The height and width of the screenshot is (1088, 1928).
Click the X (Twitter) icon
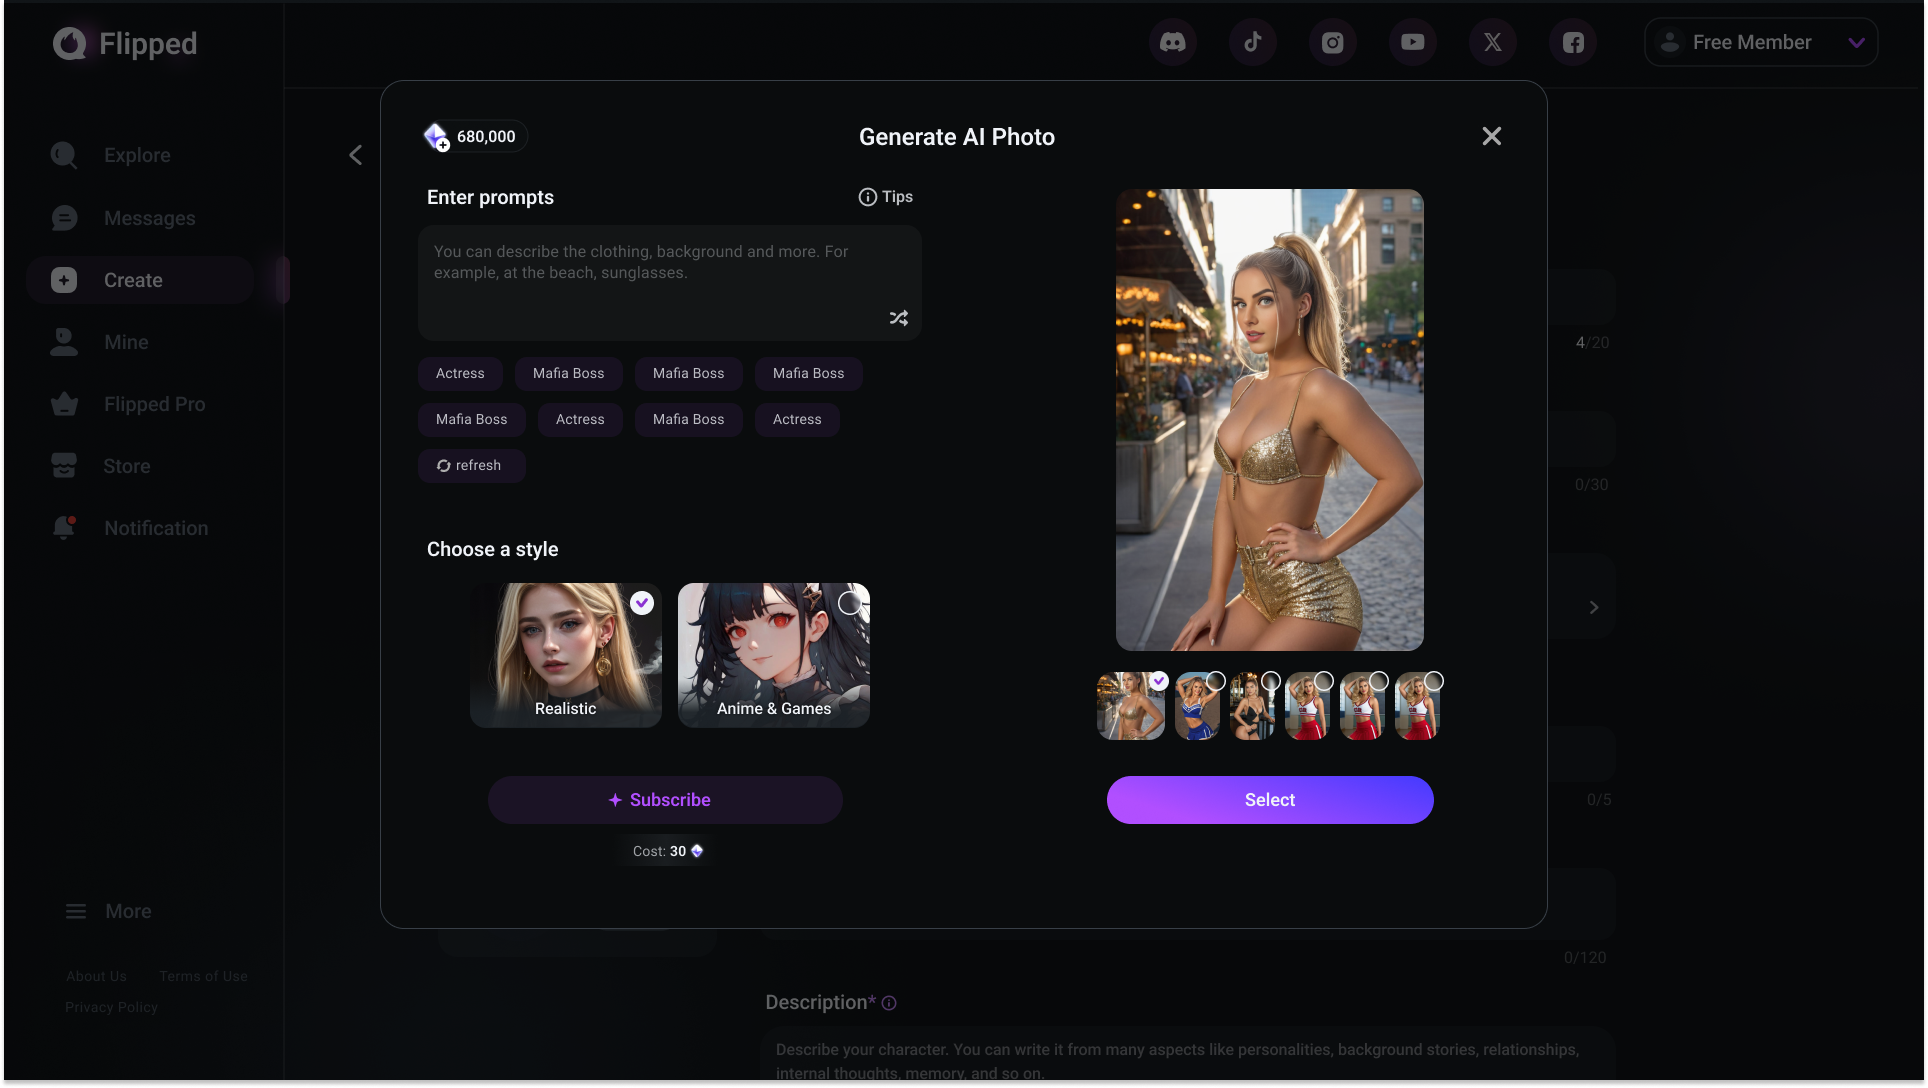point(1492,42)
